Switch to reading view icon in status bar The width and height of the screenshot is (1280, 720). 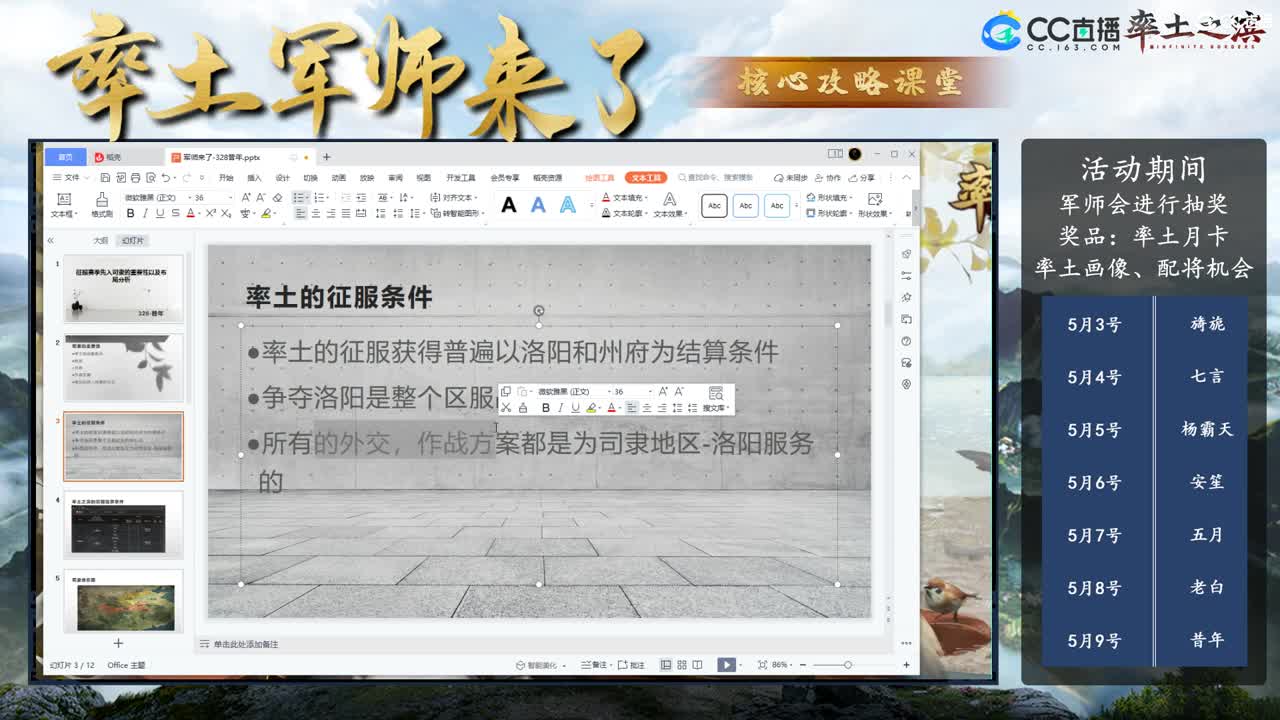click(697, 665)
